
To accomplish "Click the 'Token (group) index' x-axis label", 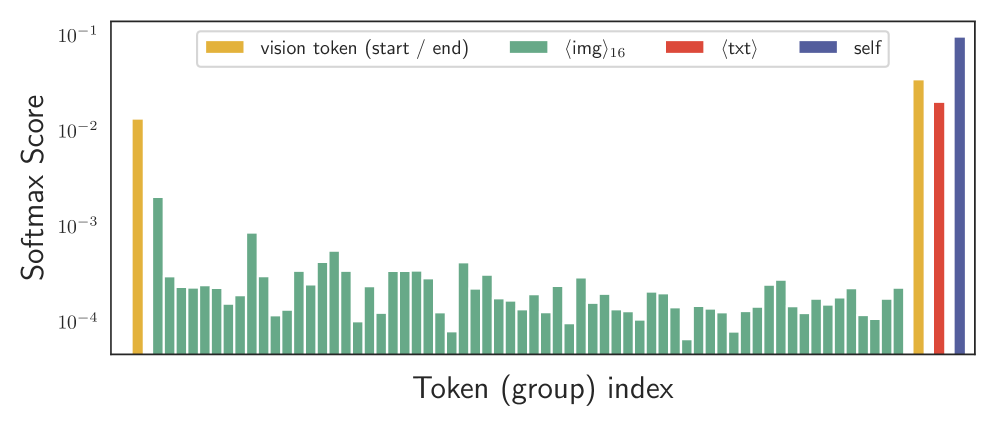I will [x=543, y=388].
